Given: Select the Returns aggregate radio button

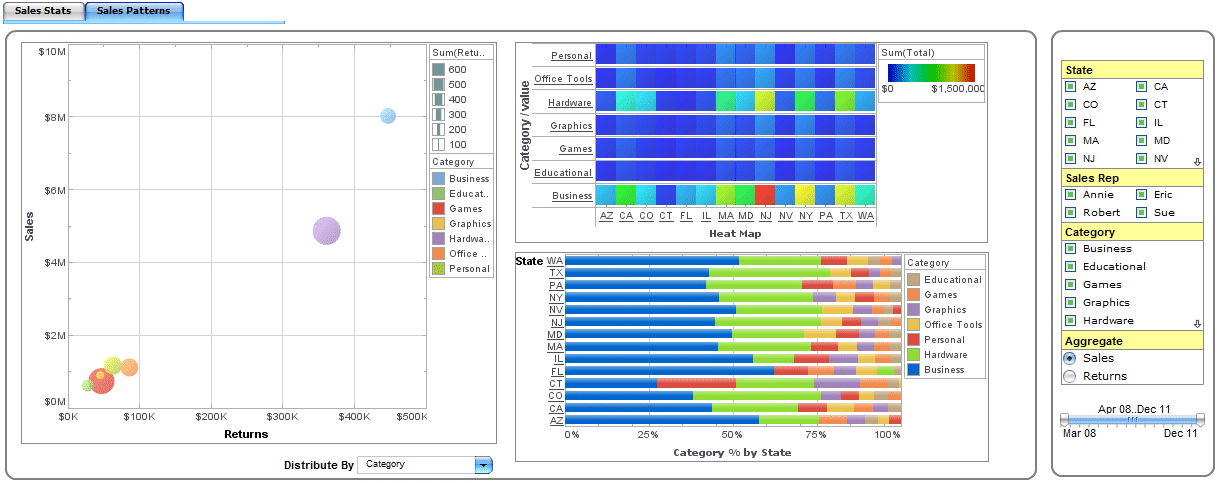Looking at the screenshot, I should 1070,376.
